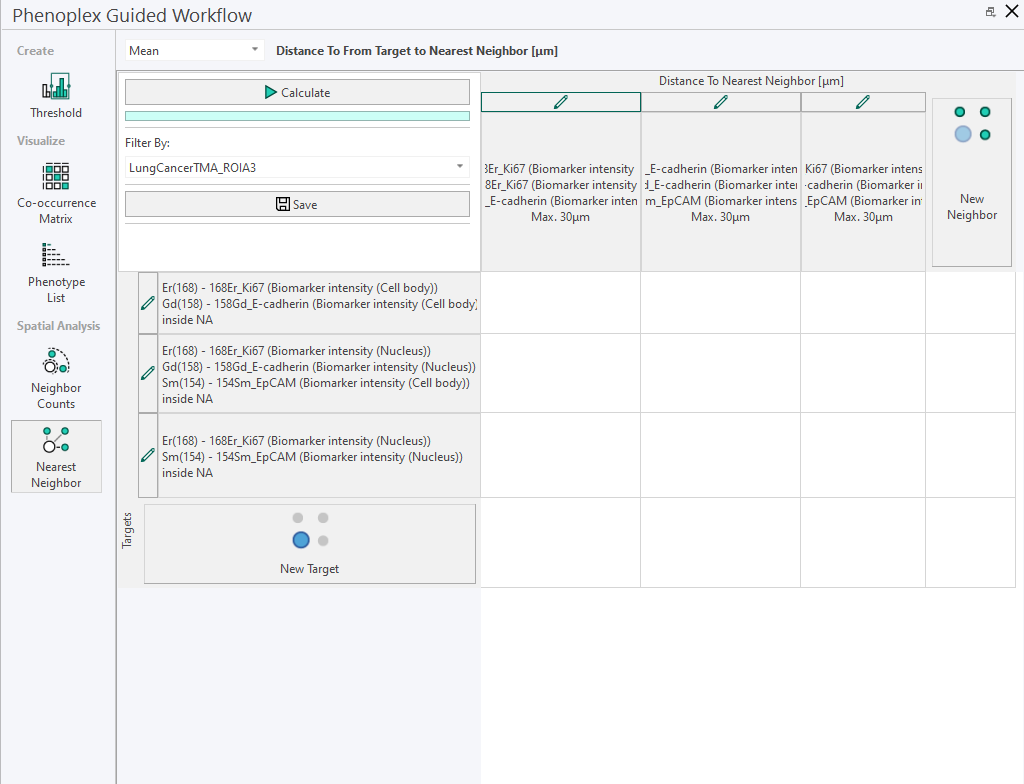This screenshot has width=1024, height=784.
Task: Save the nearest neighbor results
Action: pos(297,204)
